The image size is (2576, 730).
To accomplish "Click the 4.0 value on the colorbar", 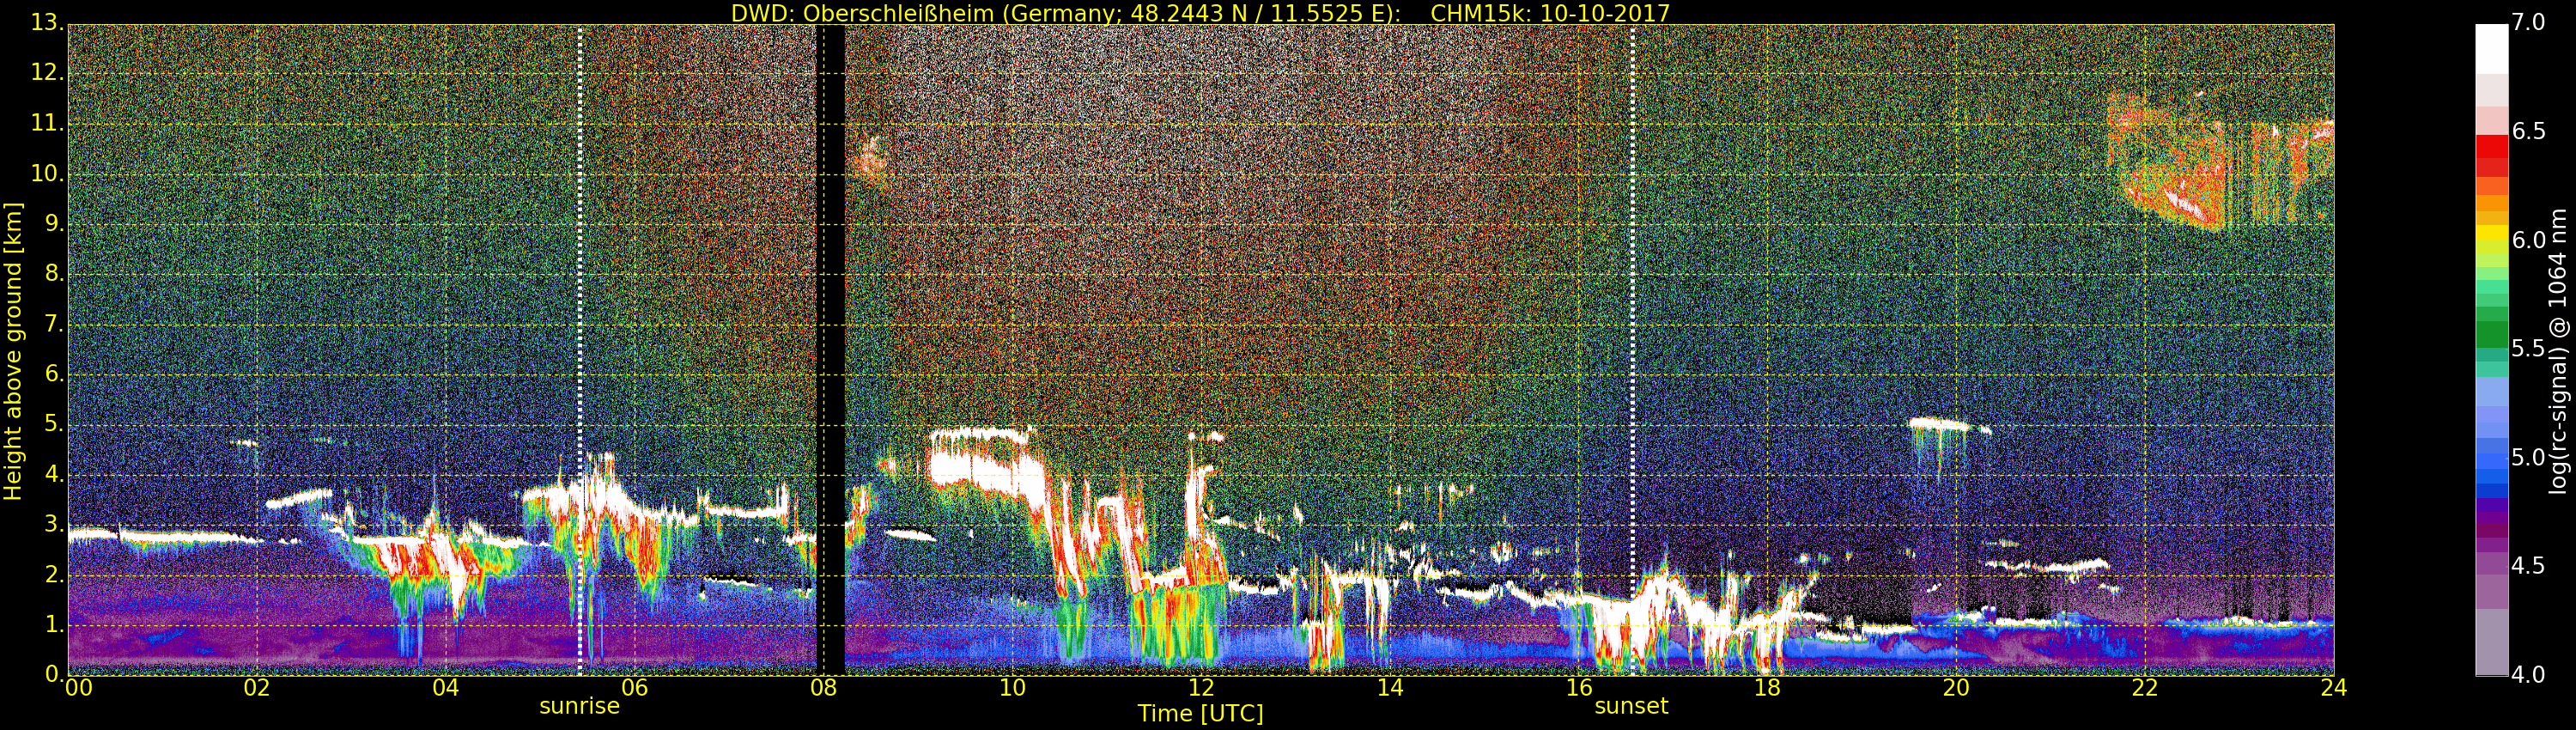I will tap(2528, 675).
